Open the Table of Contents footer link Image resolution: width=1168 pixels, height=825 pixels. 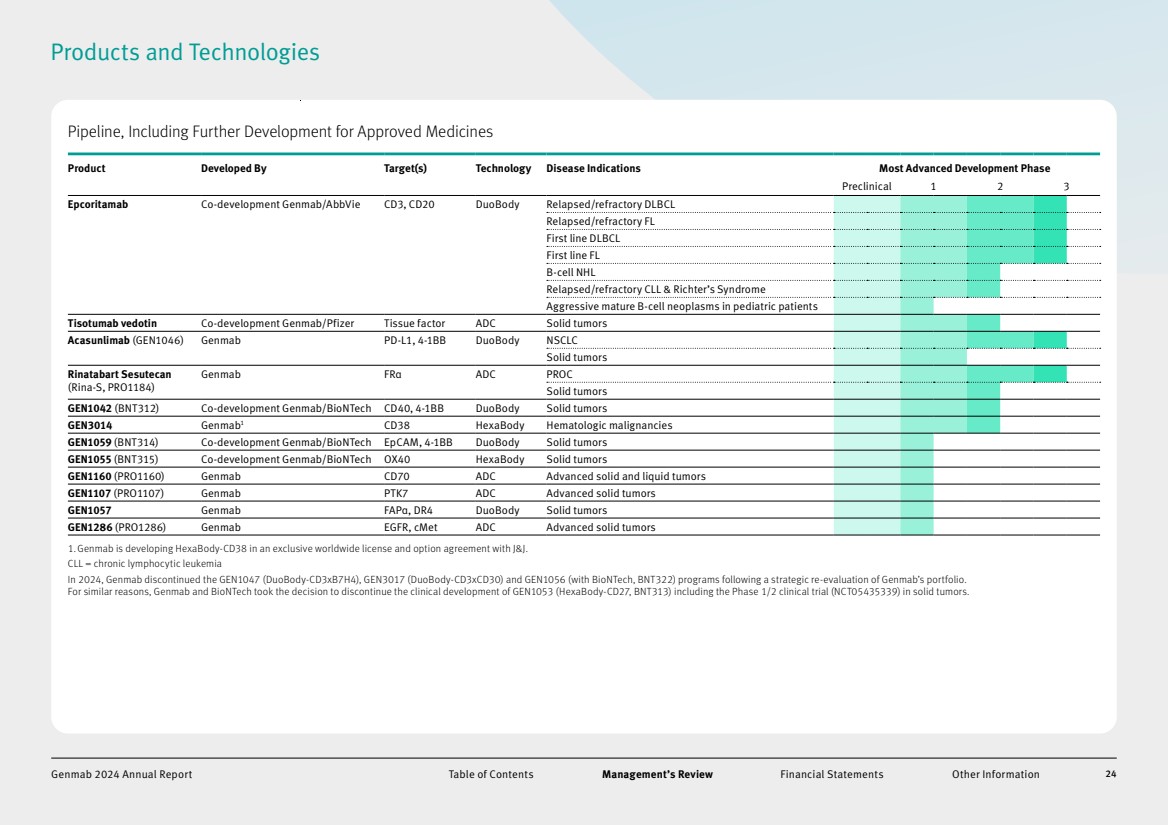pos(490,774)
